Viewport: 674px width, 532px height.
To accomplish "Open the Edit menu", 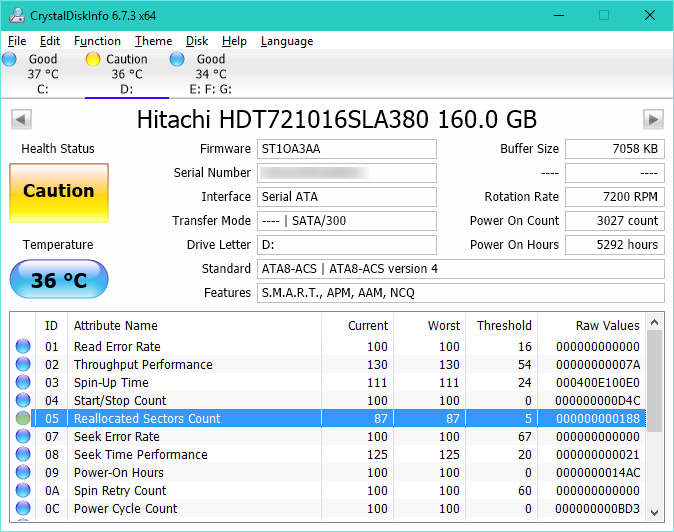I will coord(50,41).
